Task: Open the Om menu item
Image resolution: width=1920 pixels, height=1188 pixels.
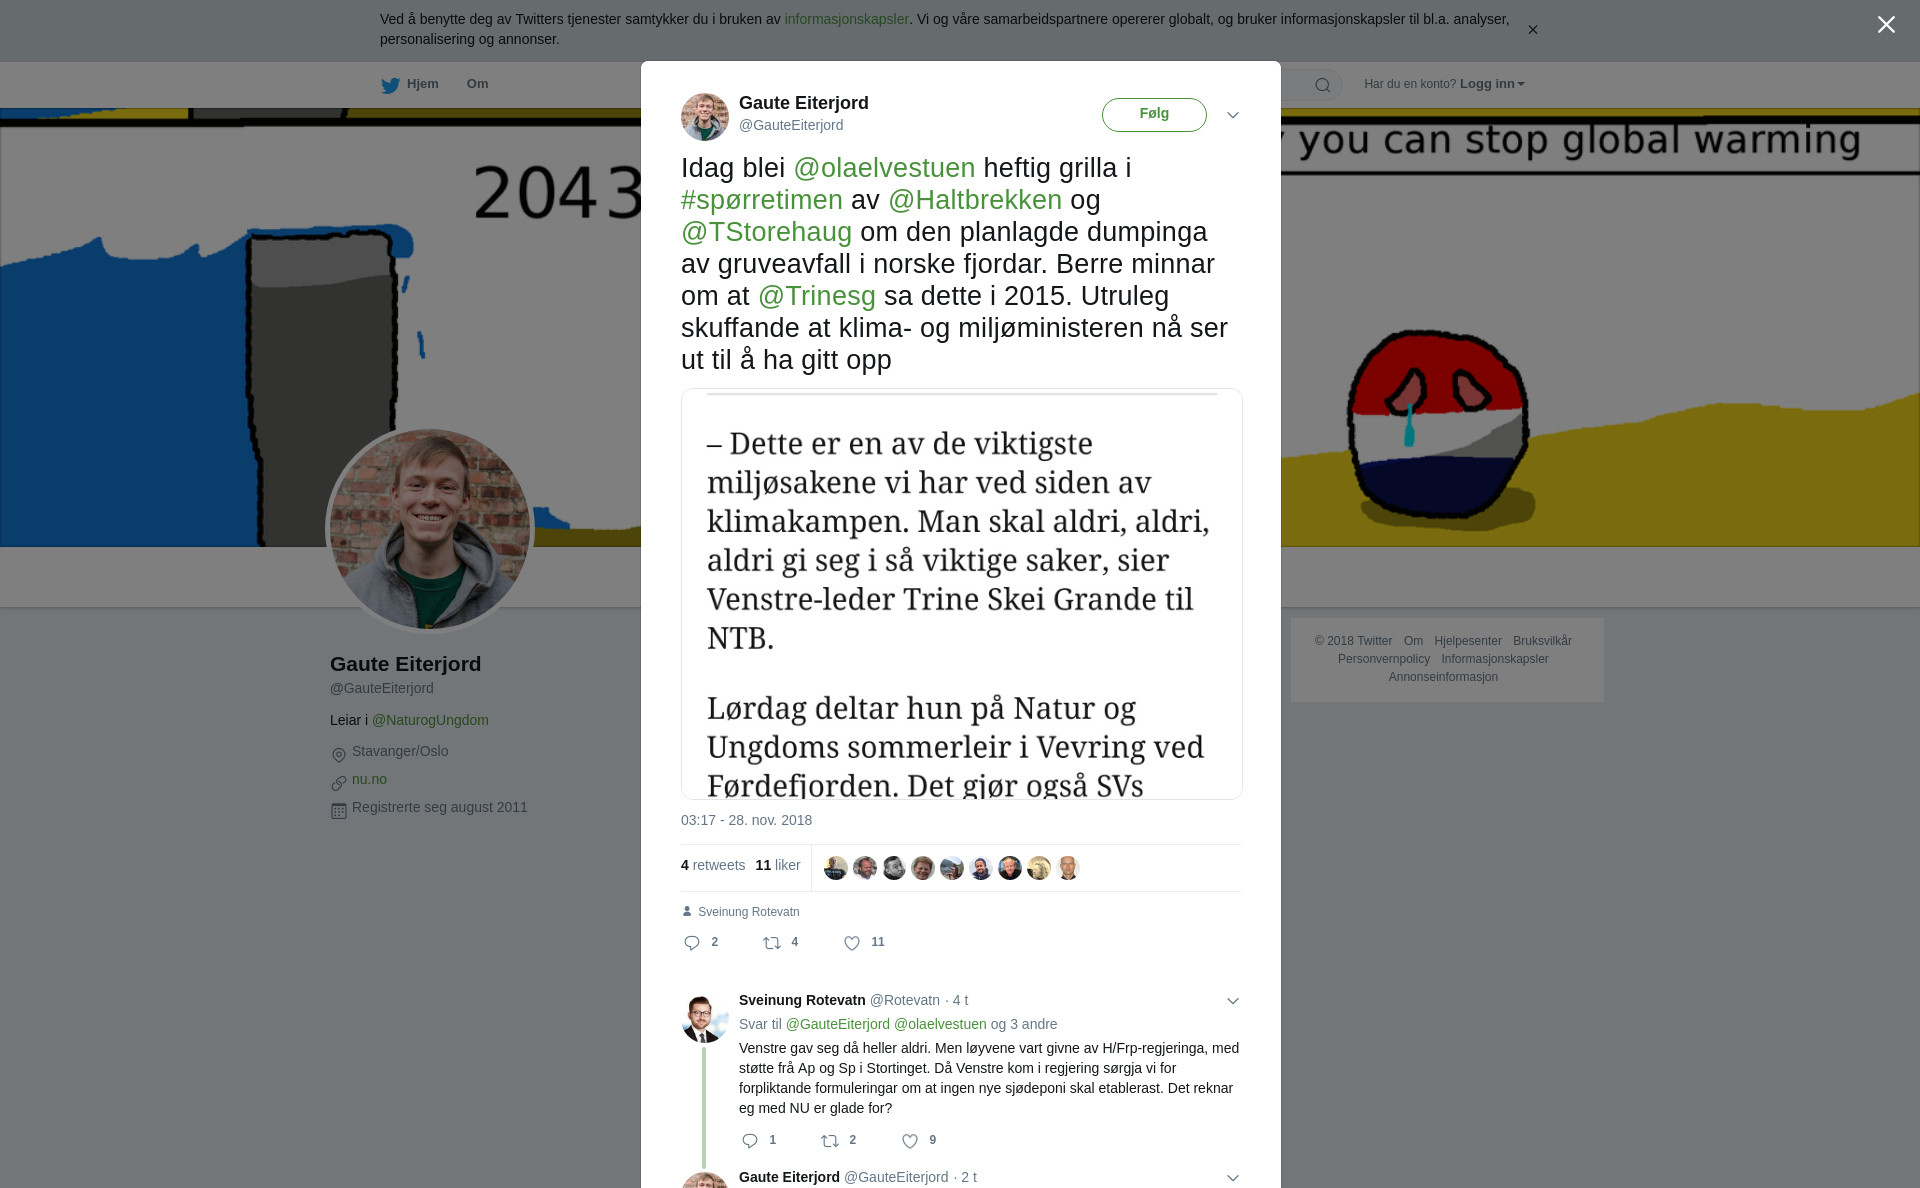Action: click(478, 84)
